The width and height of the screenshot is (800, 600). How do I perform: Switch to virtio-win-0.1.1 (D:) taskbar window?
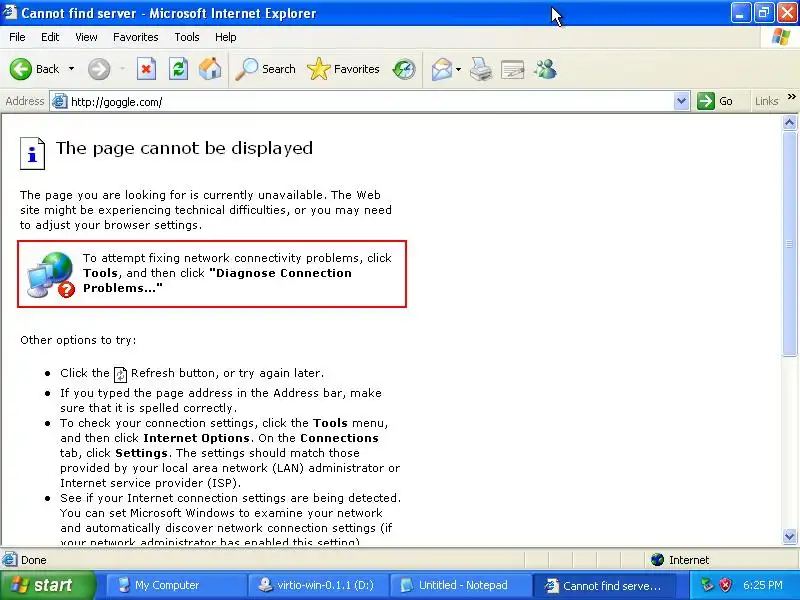tap(319, 585)
